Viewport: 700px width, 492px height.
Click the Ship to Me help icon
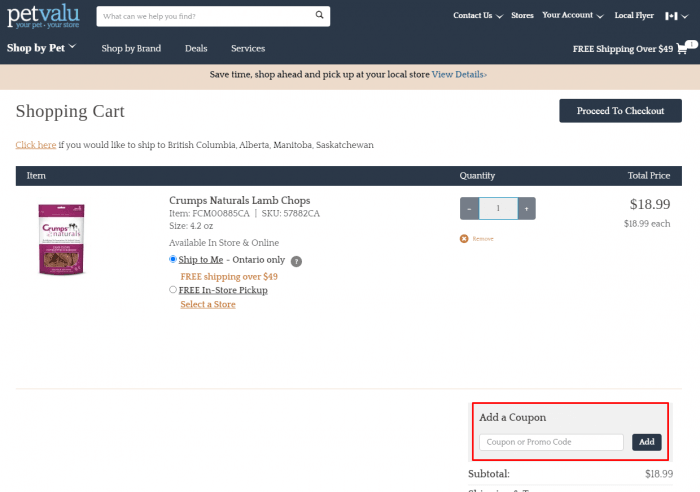[x=296, y=261]
